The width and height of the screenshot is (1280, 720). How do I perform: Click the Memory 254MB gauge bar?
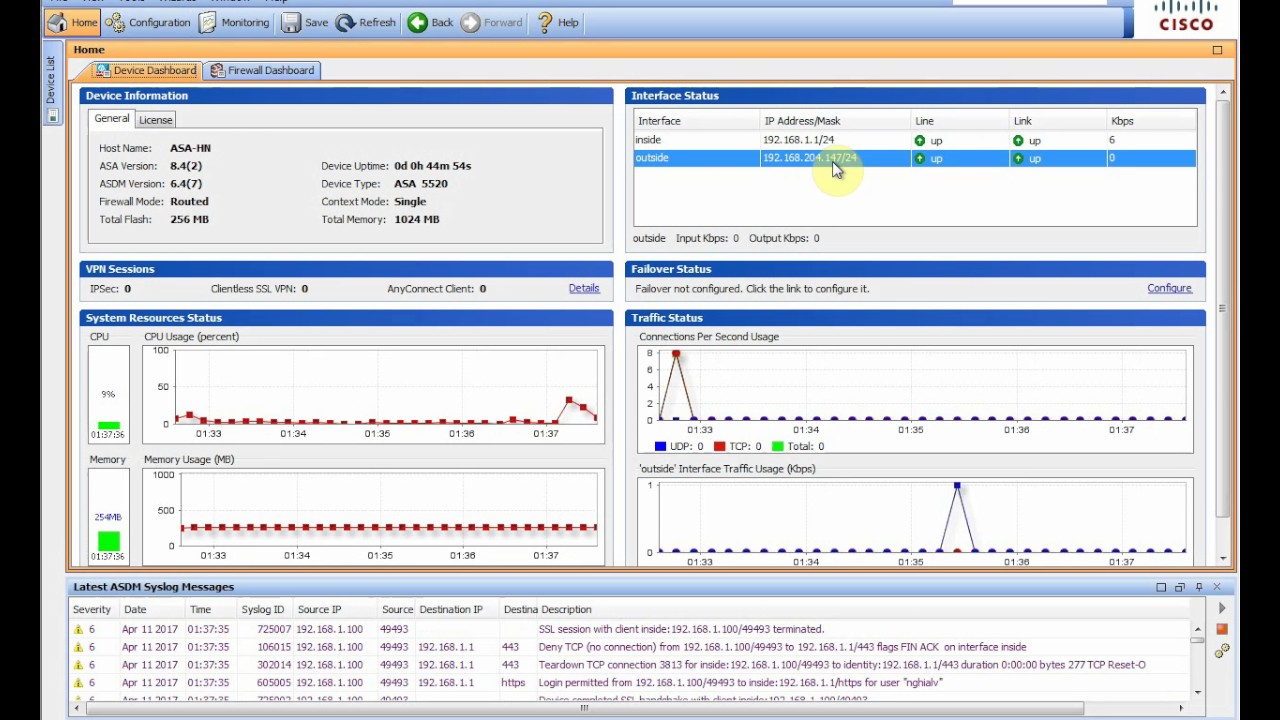click(x=108, y=516)
